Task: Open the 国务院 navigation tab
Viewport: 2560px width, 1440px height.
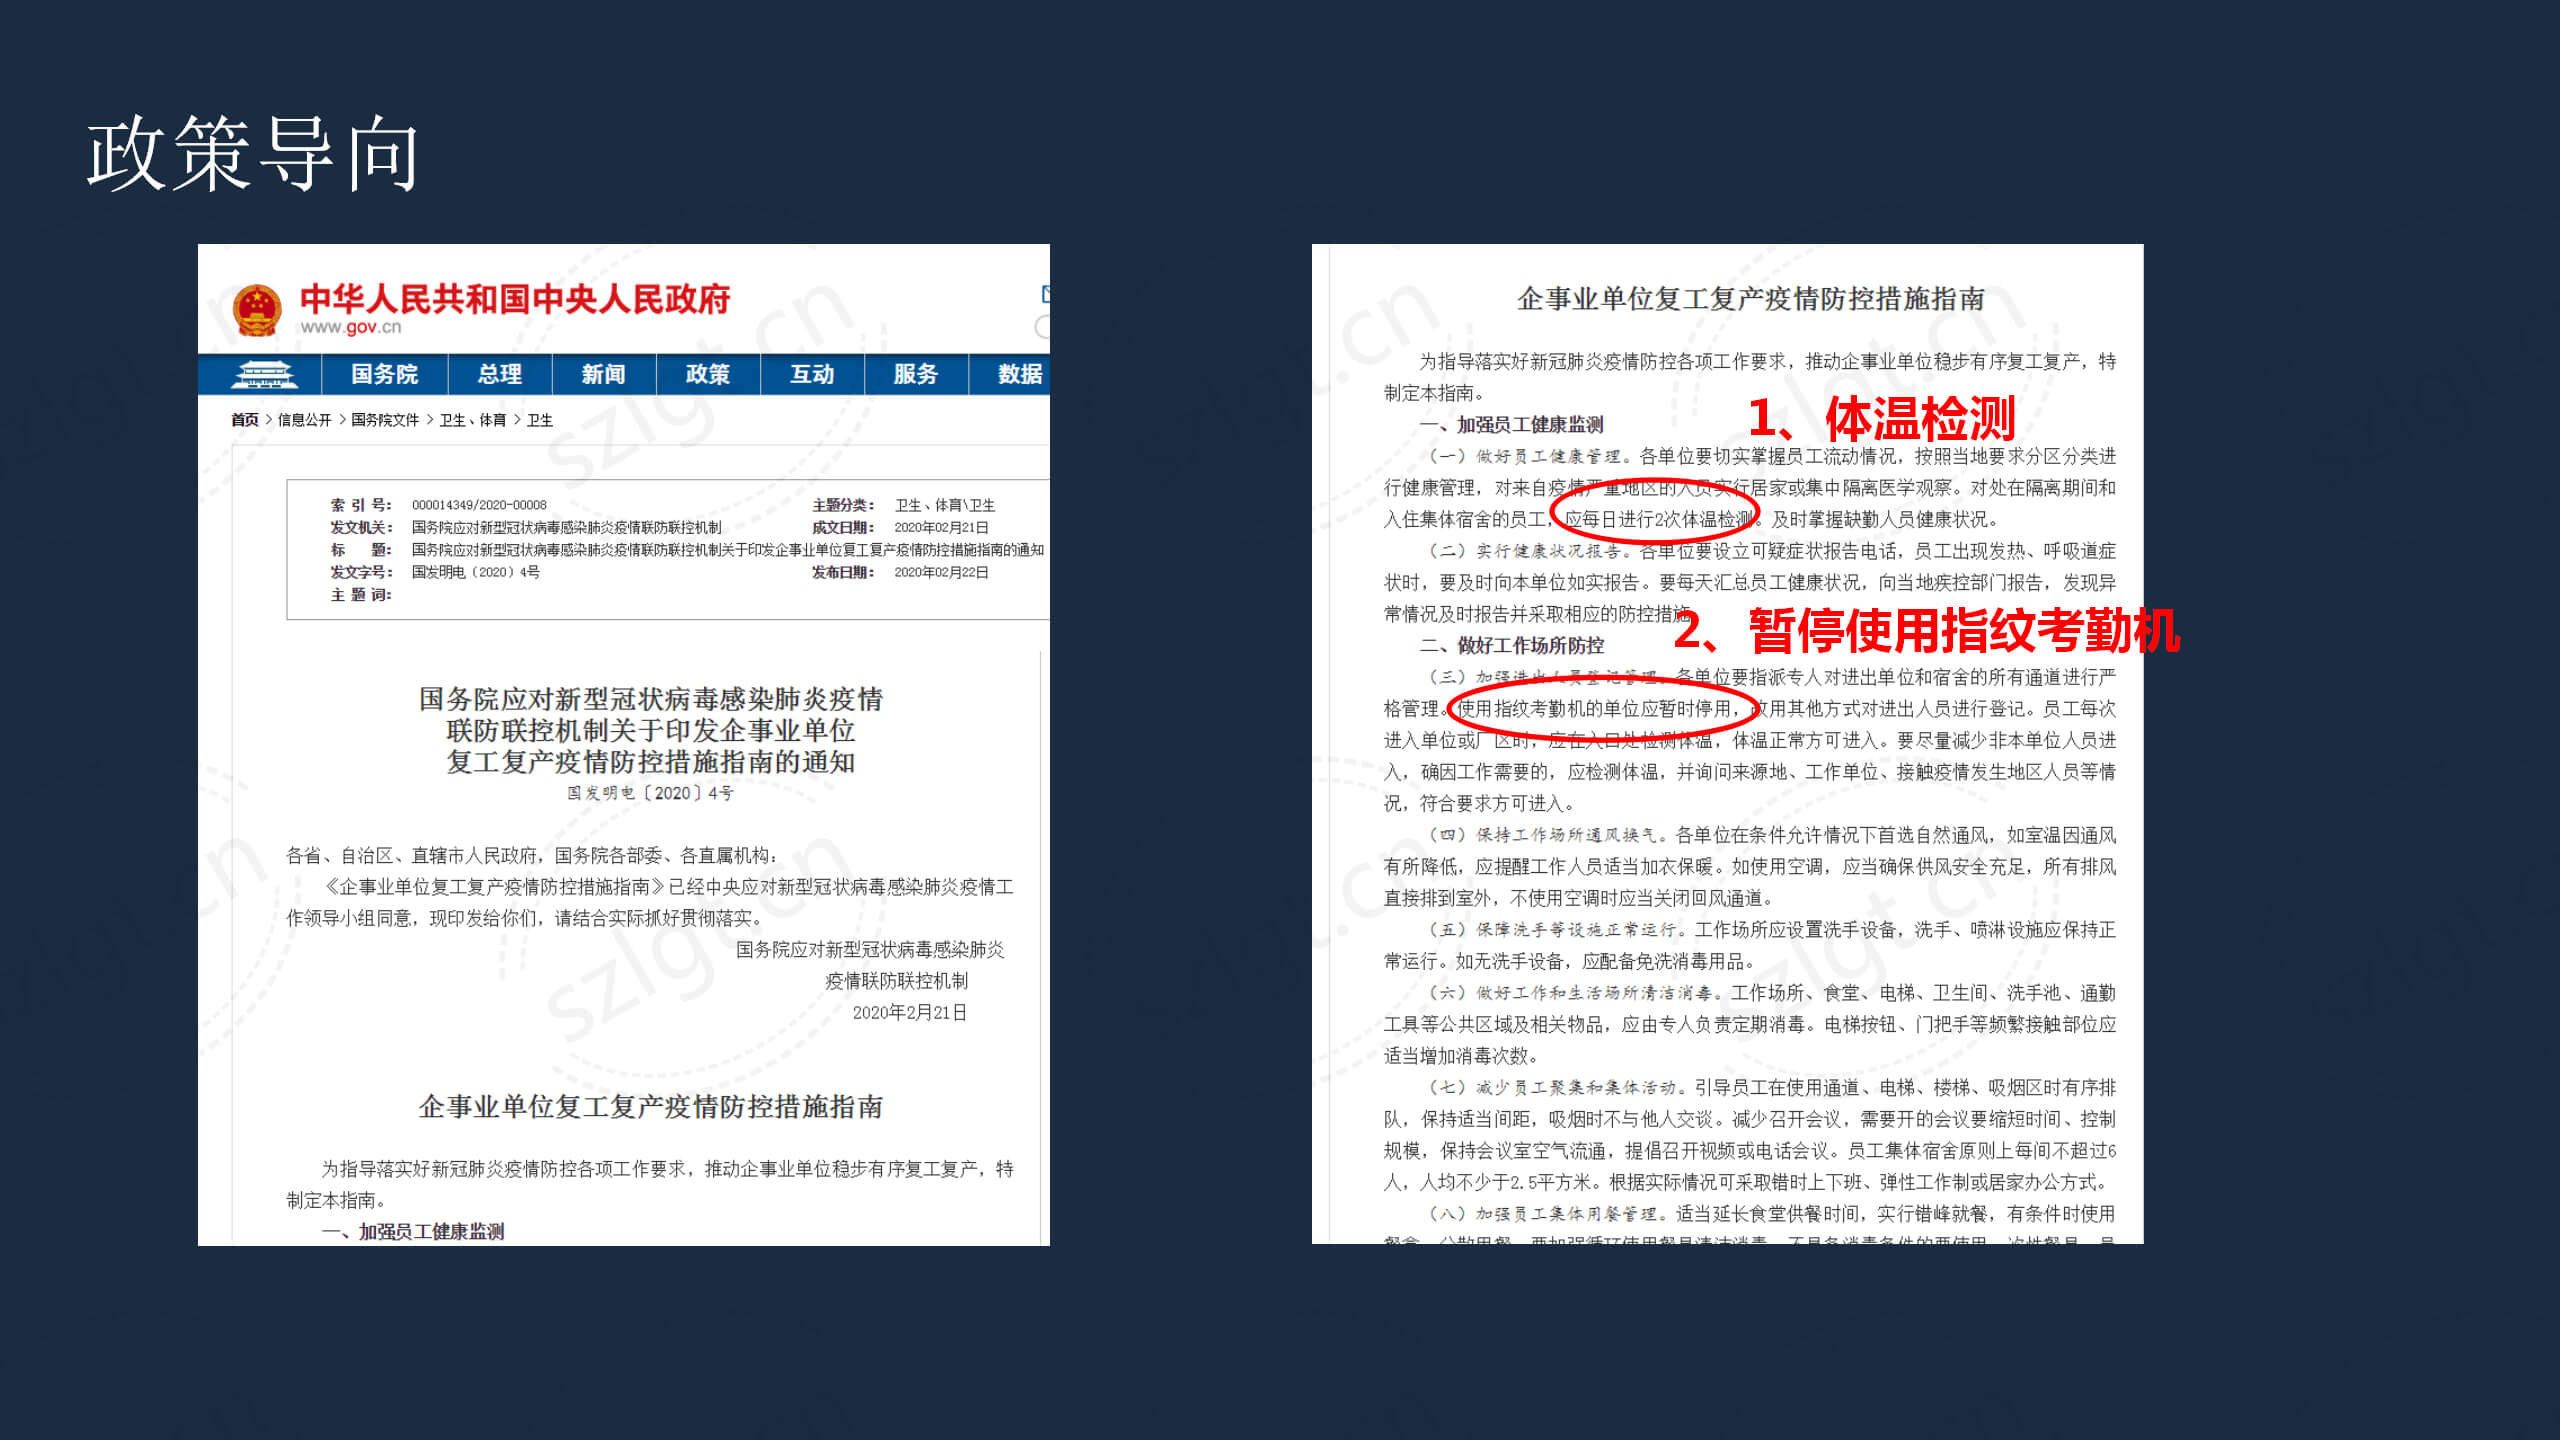Action: click(x=384, y=374)
